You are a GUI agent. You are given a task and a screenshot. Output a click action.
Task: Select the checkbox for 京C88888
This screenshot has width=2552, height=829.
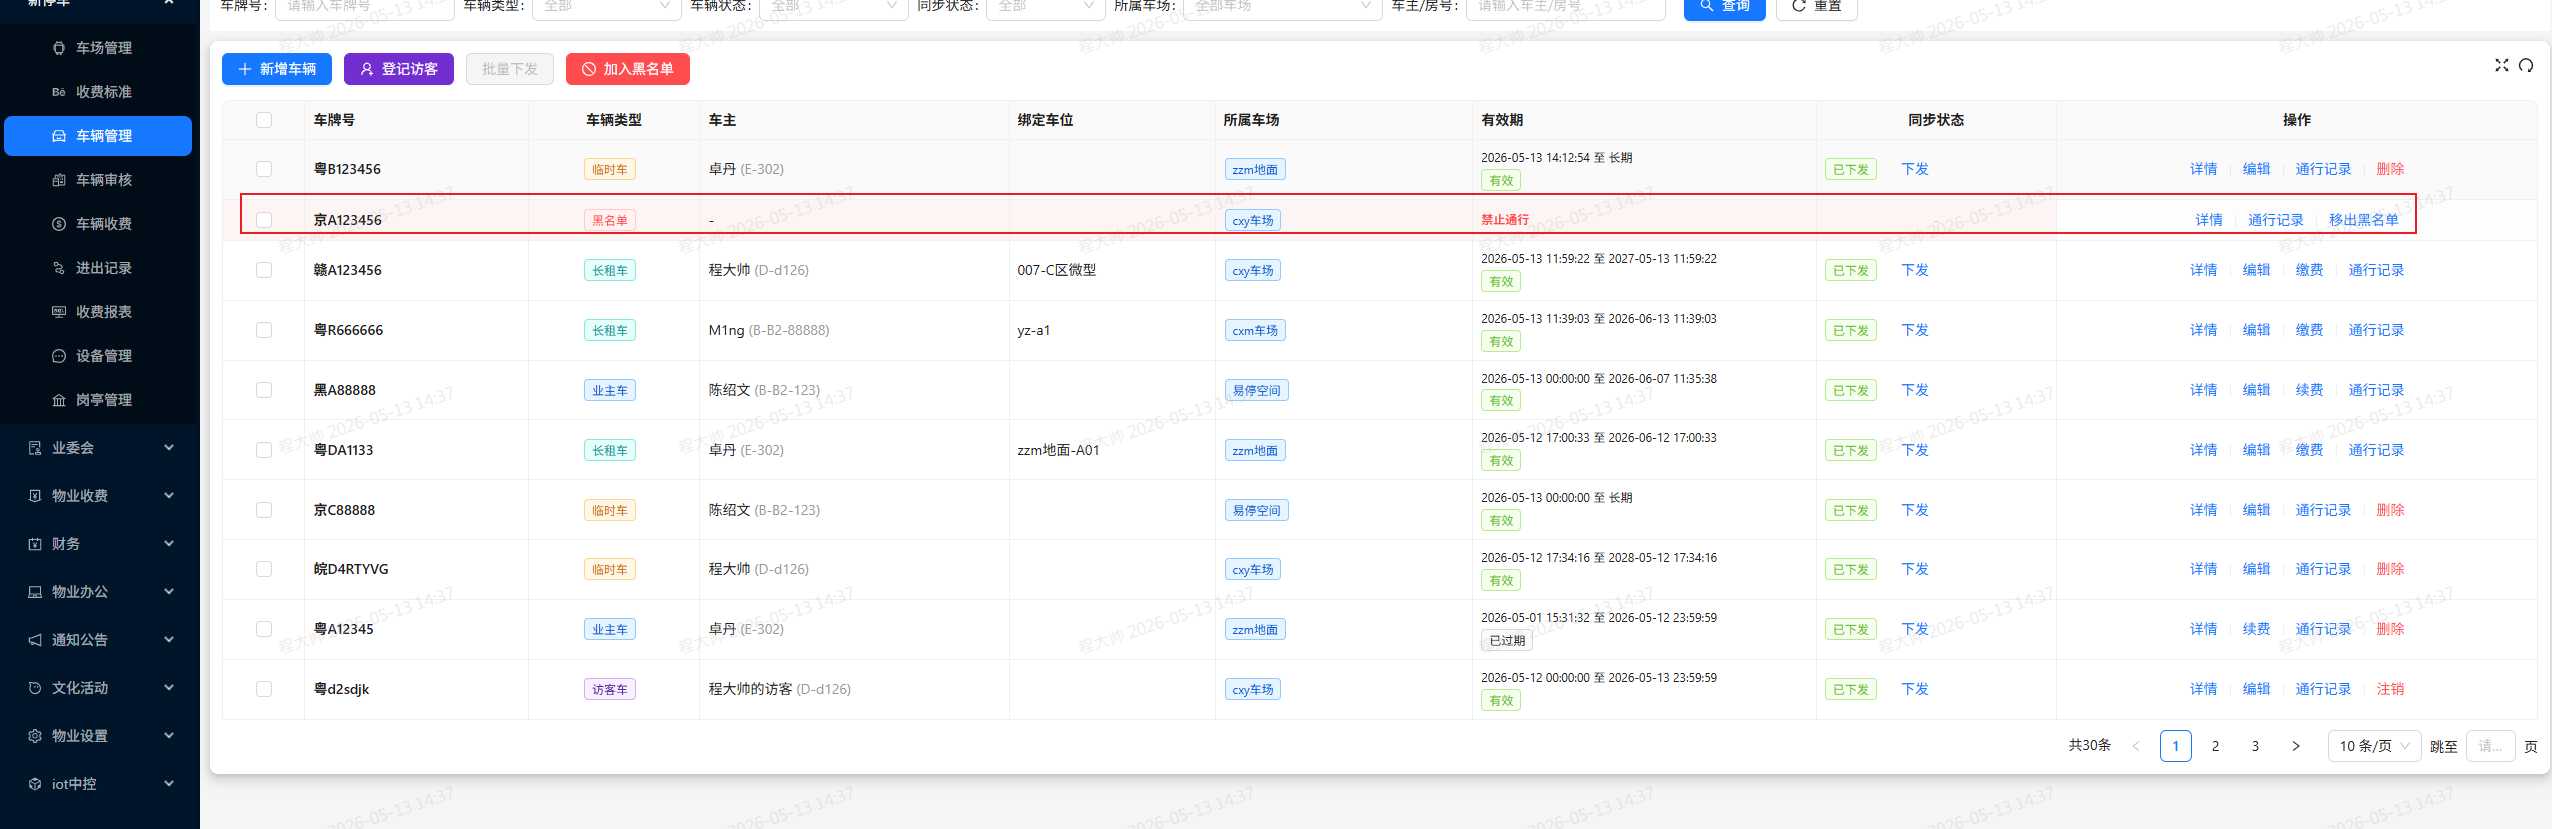point(264,510)
